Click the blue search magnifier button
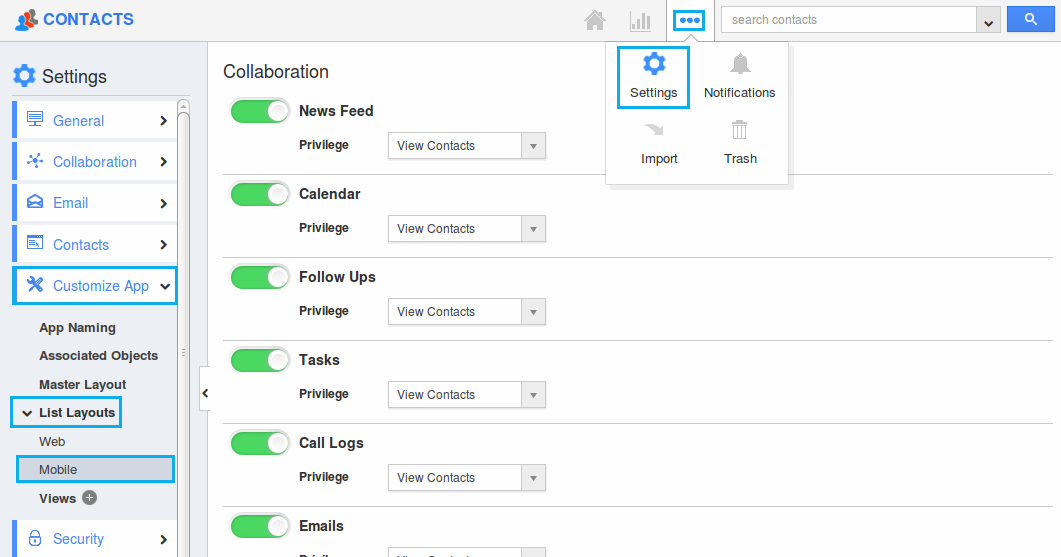1061x557 pixels. point(1031,20)
